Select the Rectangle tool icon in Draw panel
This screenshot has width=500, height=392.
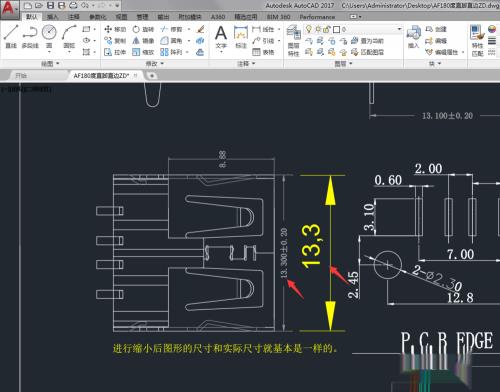[x=86, y=29]
